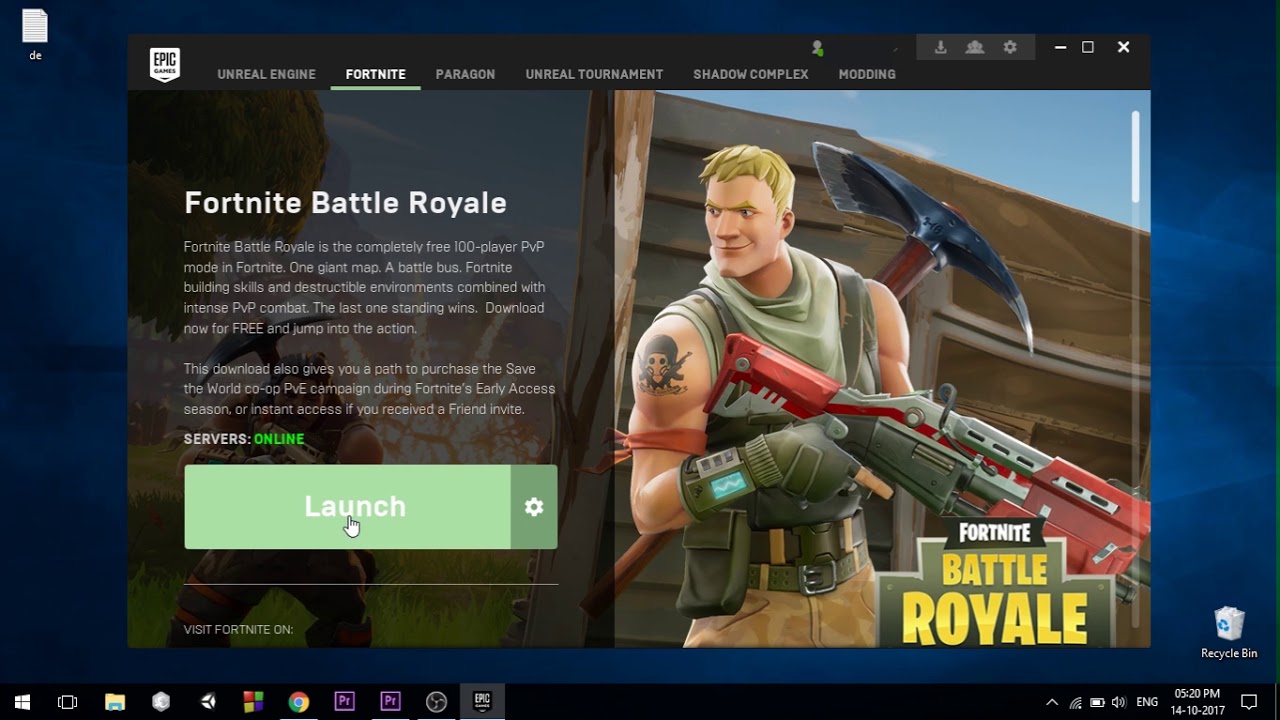Click the user profile avatar icon
This screenshot has width=1280, height=720.
pyautogui.click(x=817, y=48)
